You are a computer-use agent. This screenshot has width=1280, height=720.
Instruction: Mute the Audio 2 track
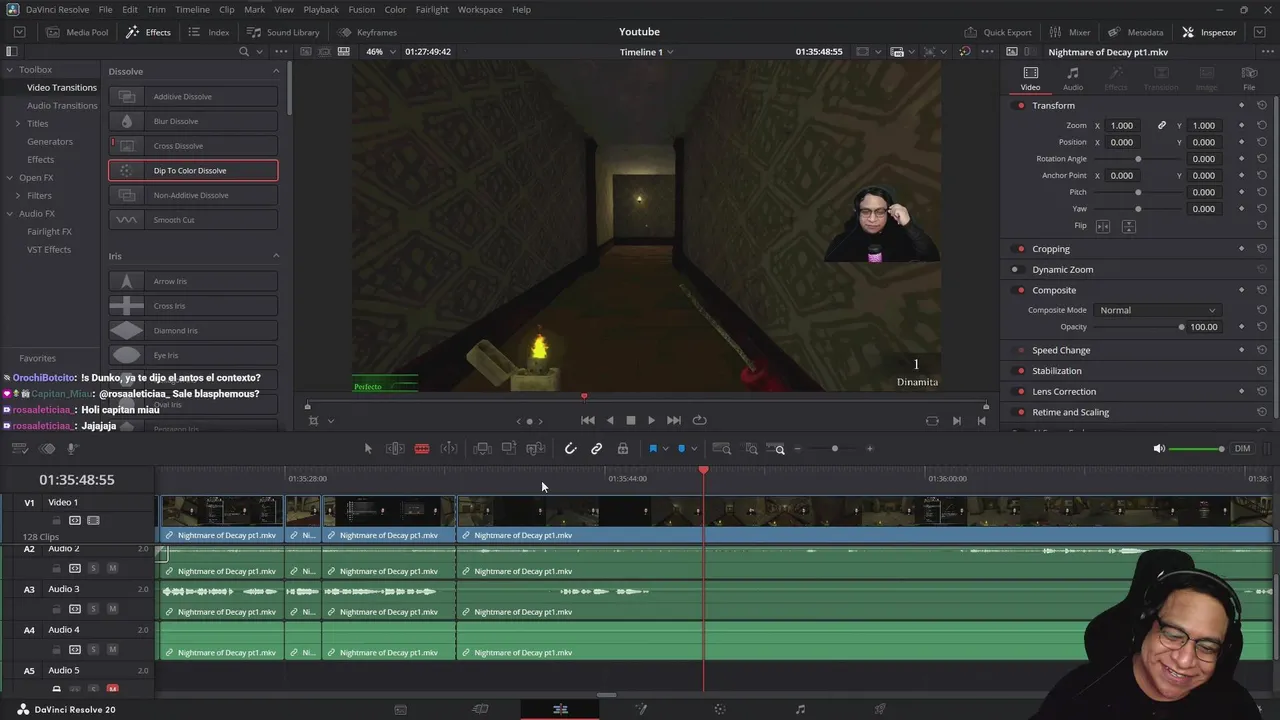click(x=112, y=568)
